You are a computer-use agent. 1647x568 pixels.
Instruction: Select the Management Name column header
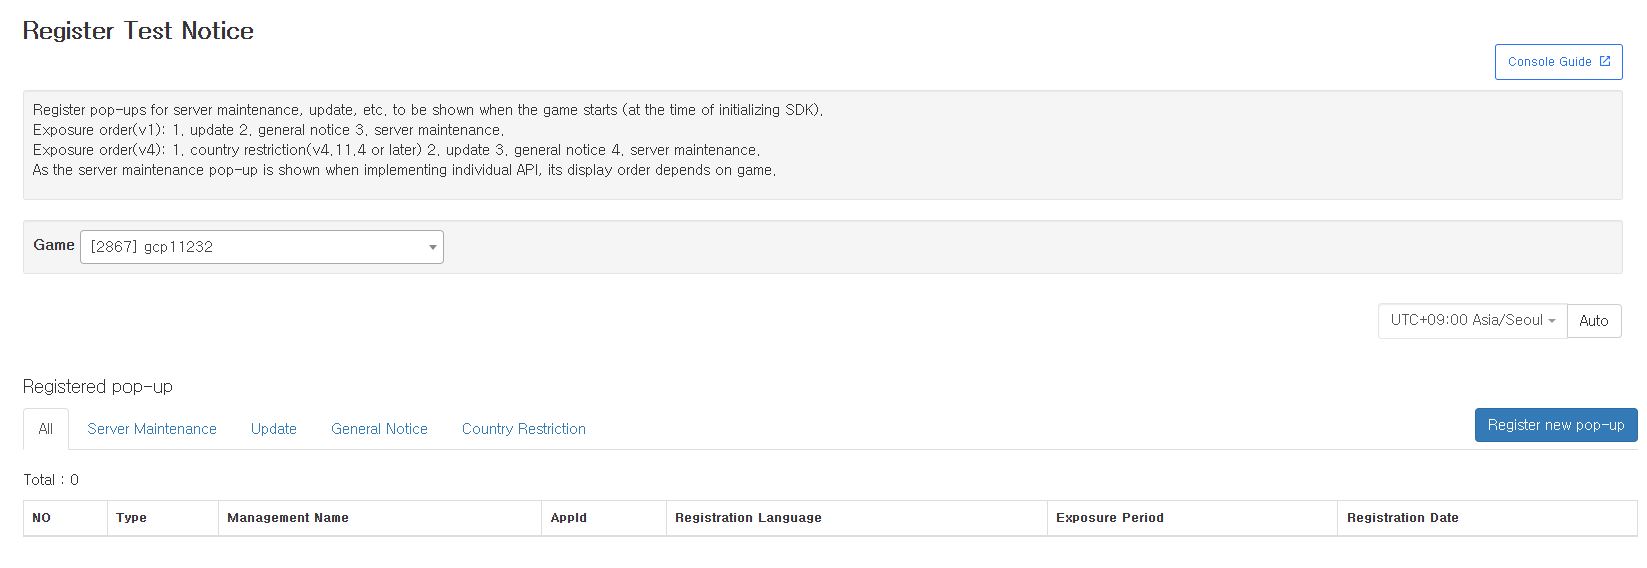pos(288,518)
